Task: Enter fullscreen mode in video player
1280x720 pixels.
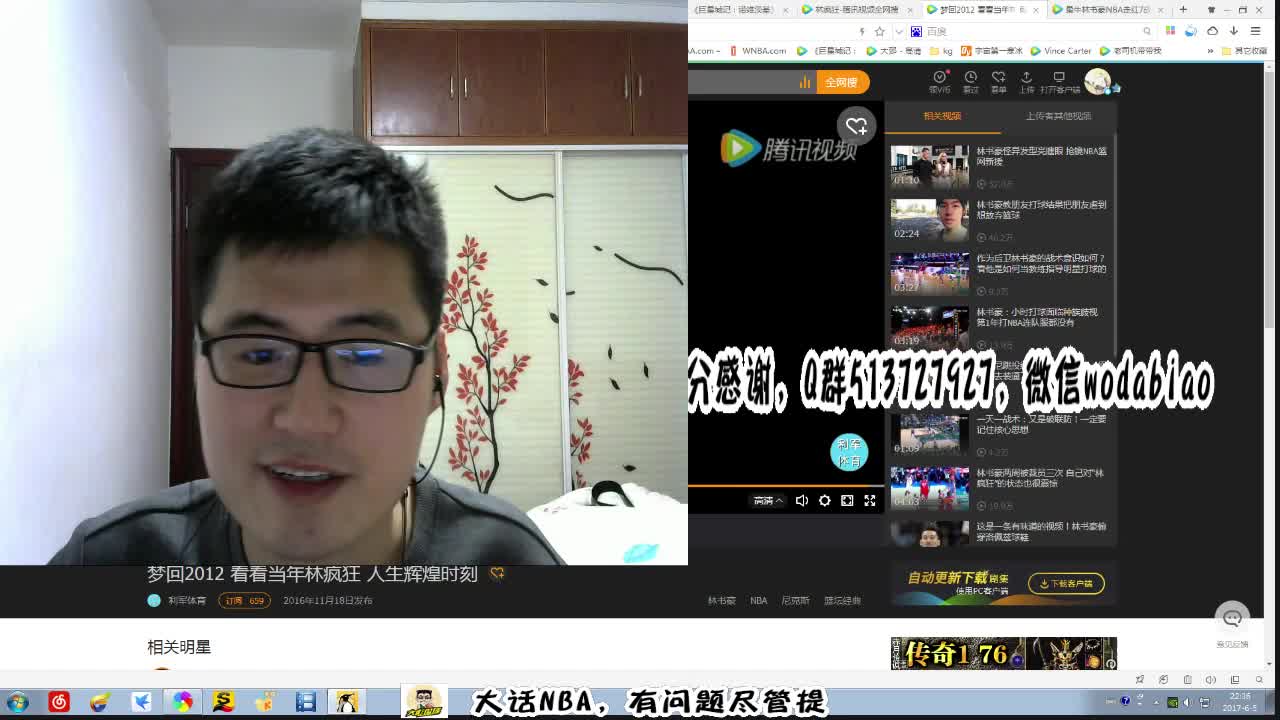Action: pos(870,501)
